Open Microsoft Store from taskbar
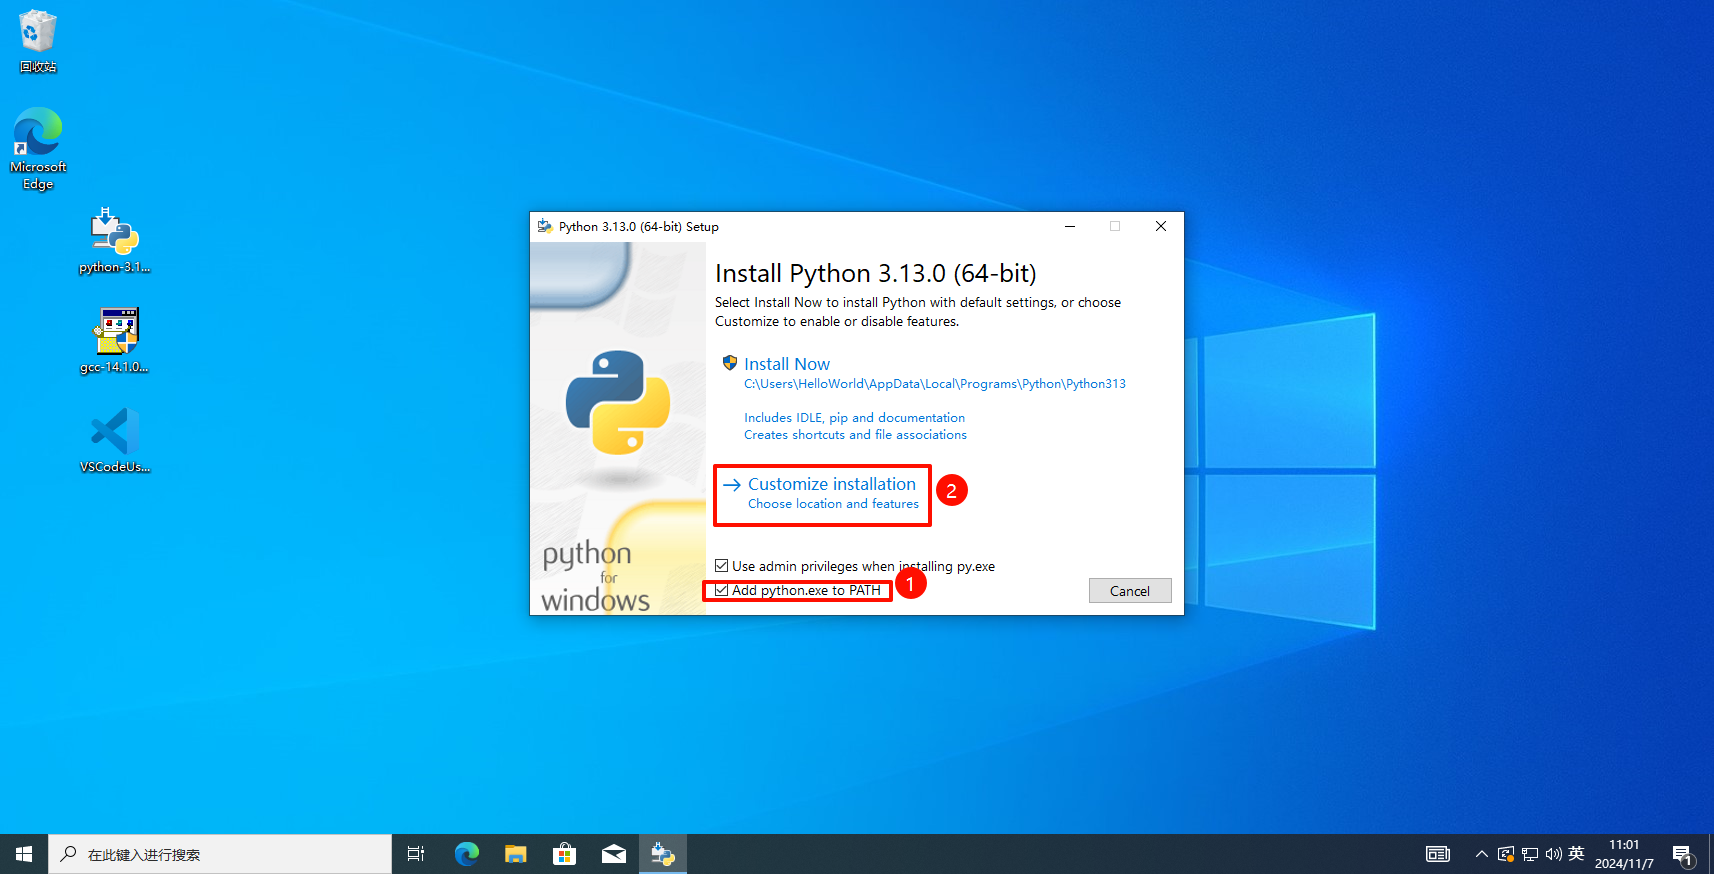1714x874 pixels. click(x=565, y=854)
